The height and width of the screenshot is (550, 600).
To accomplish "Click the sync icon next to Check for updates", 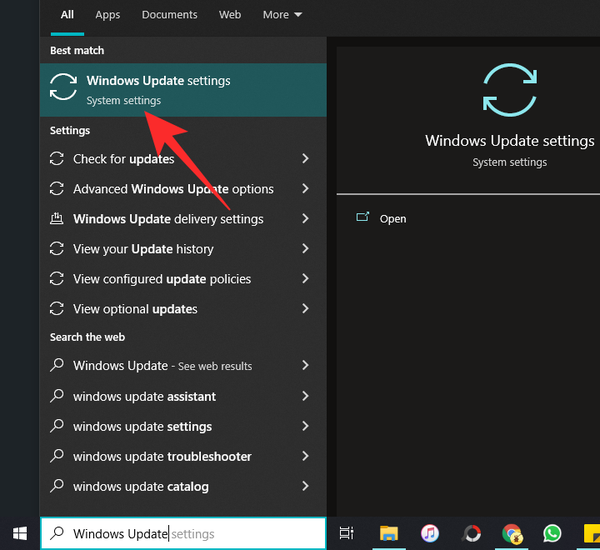I will pos(57,158).
